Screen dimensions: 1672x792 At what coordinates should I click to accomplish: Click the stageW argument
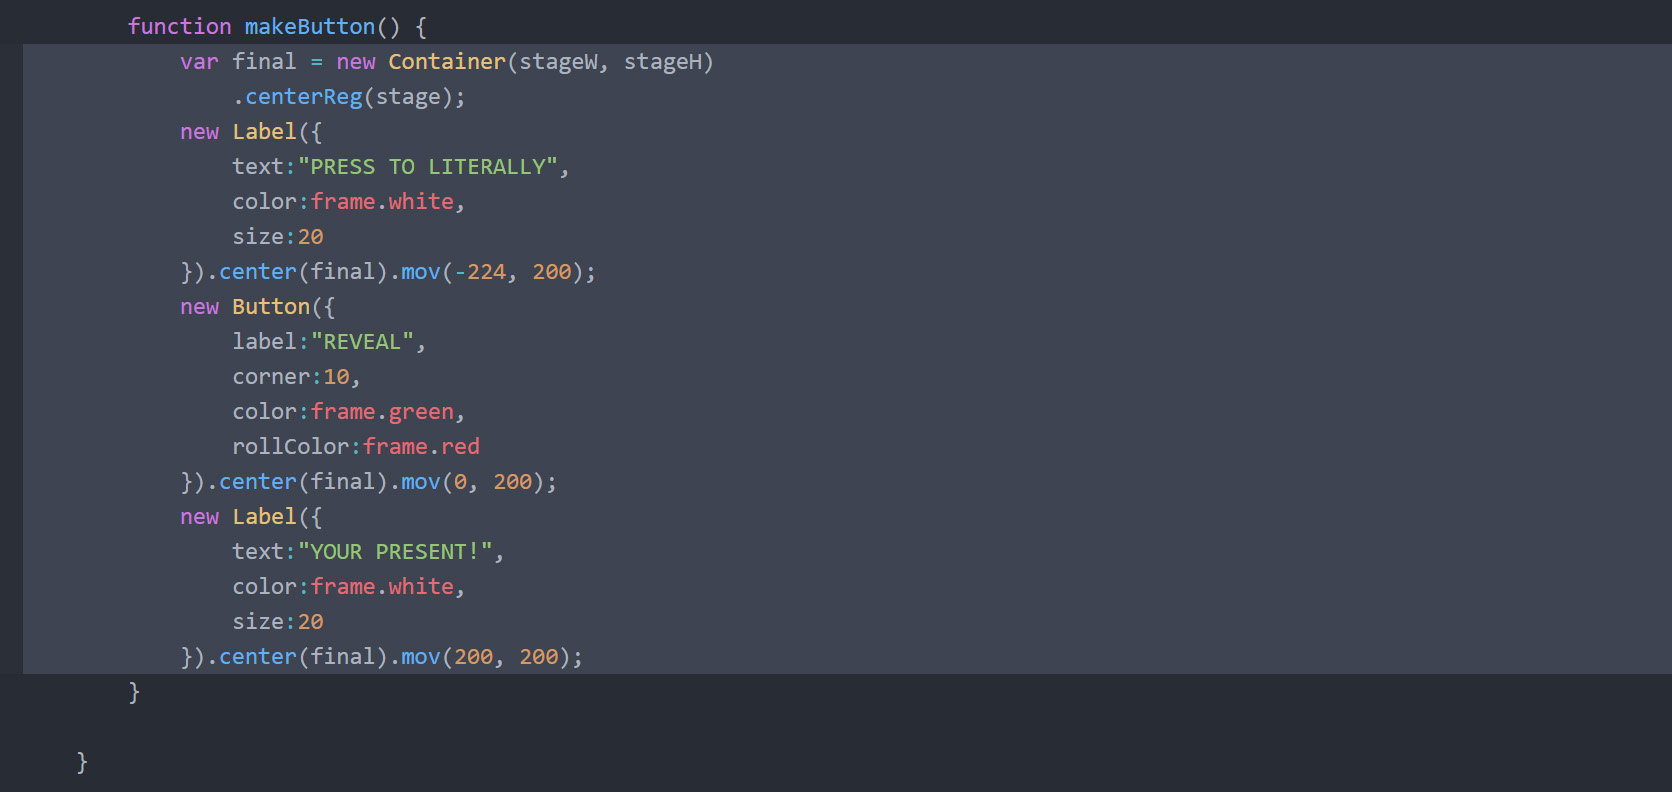558,62
